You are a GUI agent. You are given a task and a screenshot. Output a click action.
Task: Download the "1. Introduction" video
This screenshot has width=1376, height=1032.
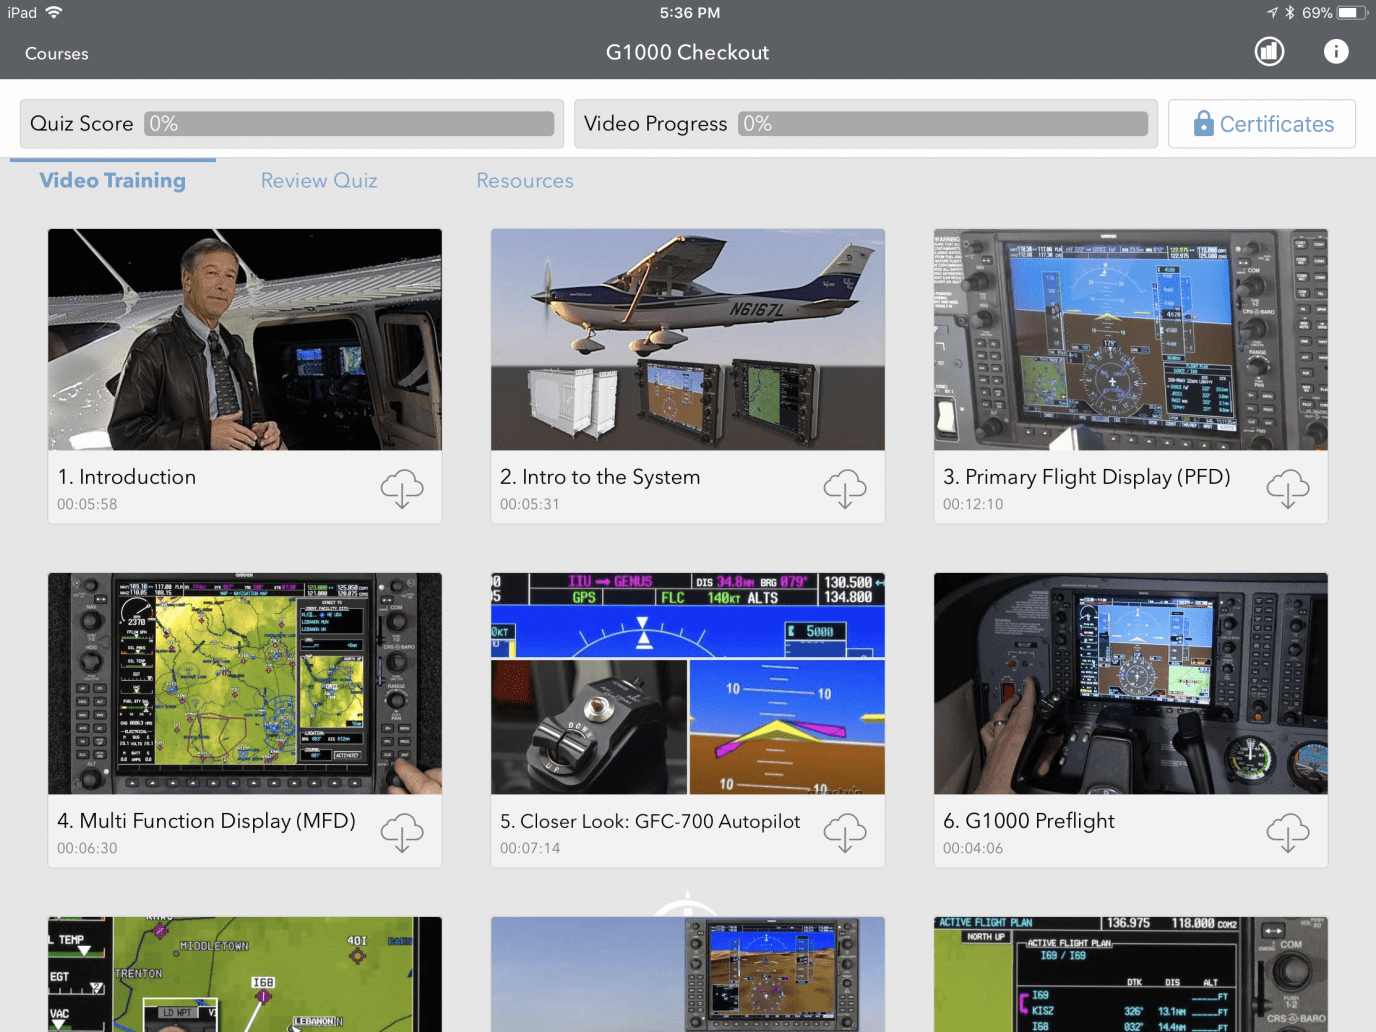(402, 489)
